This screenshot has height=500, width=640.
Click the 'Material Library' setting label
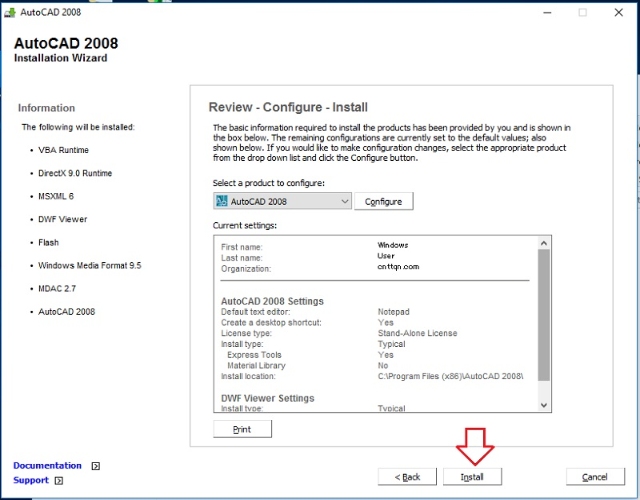(x=256, y=365)
